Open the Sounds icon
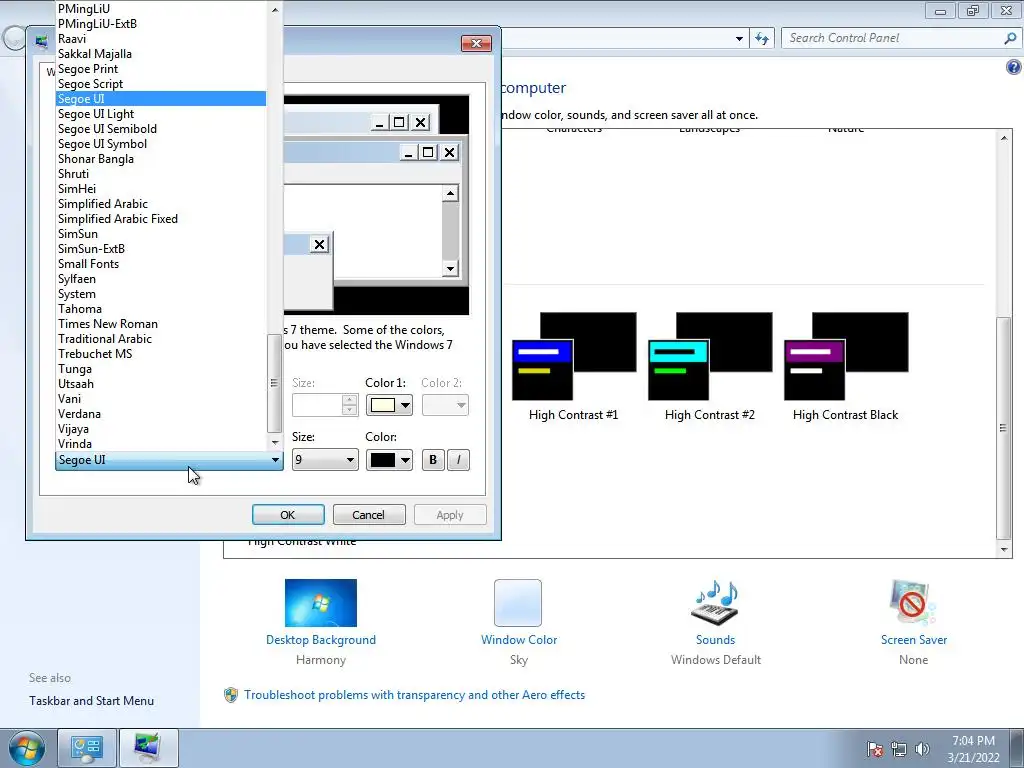 tap(715, 603)
